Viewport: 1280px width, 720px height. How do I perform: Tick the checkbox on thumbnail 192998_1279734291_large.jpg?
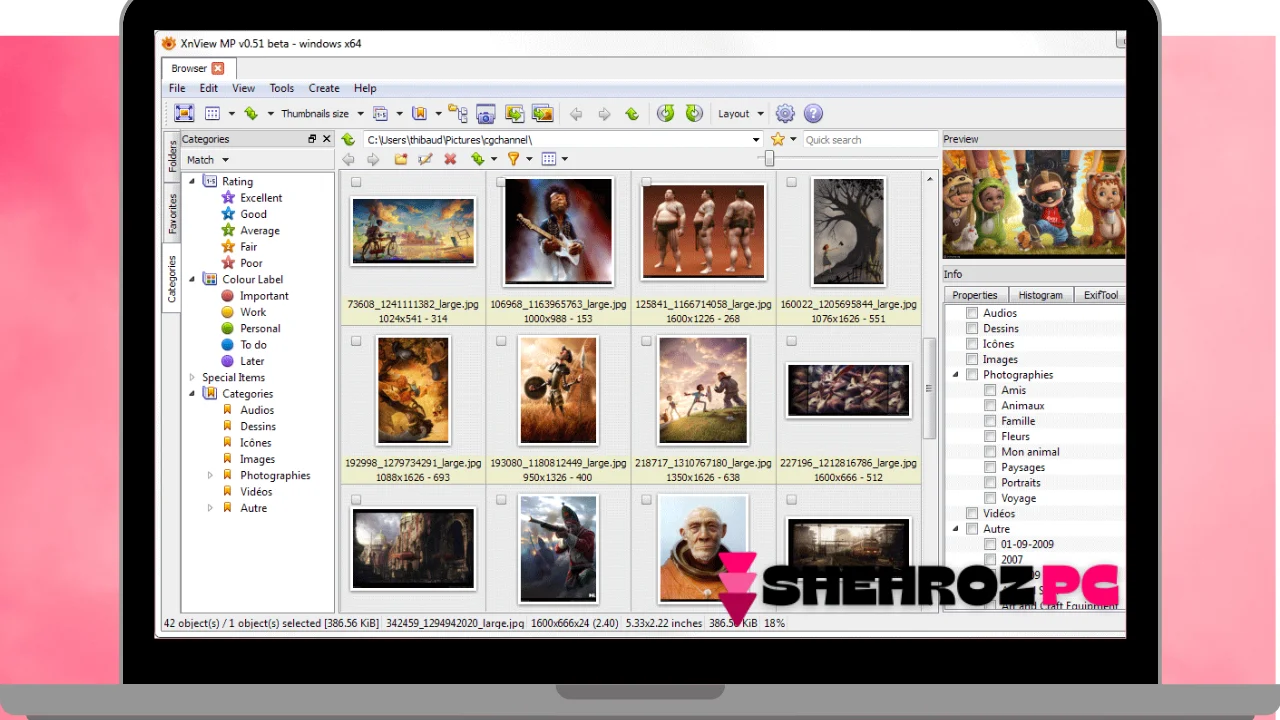pos(356,341)
